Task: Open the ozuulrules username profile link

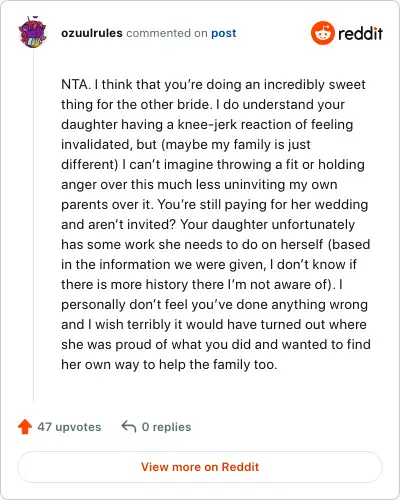Action: coord(92,33)
